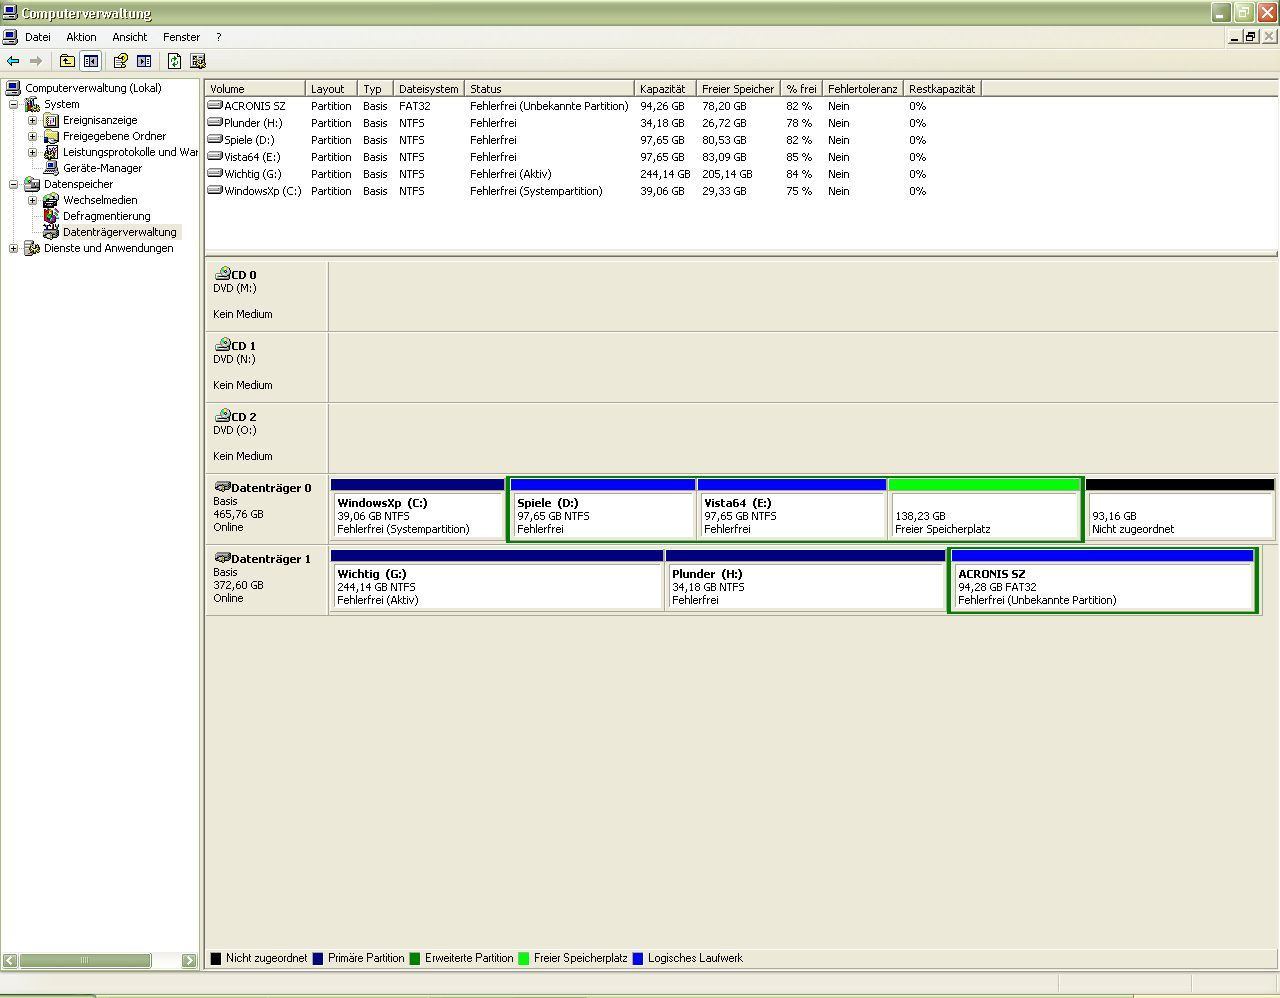Image resolution: width=1280 pixels, height=998 pixels.
Task: Click the drive icon of Vista64 (E:) row
Action: [x=214, y=156]
